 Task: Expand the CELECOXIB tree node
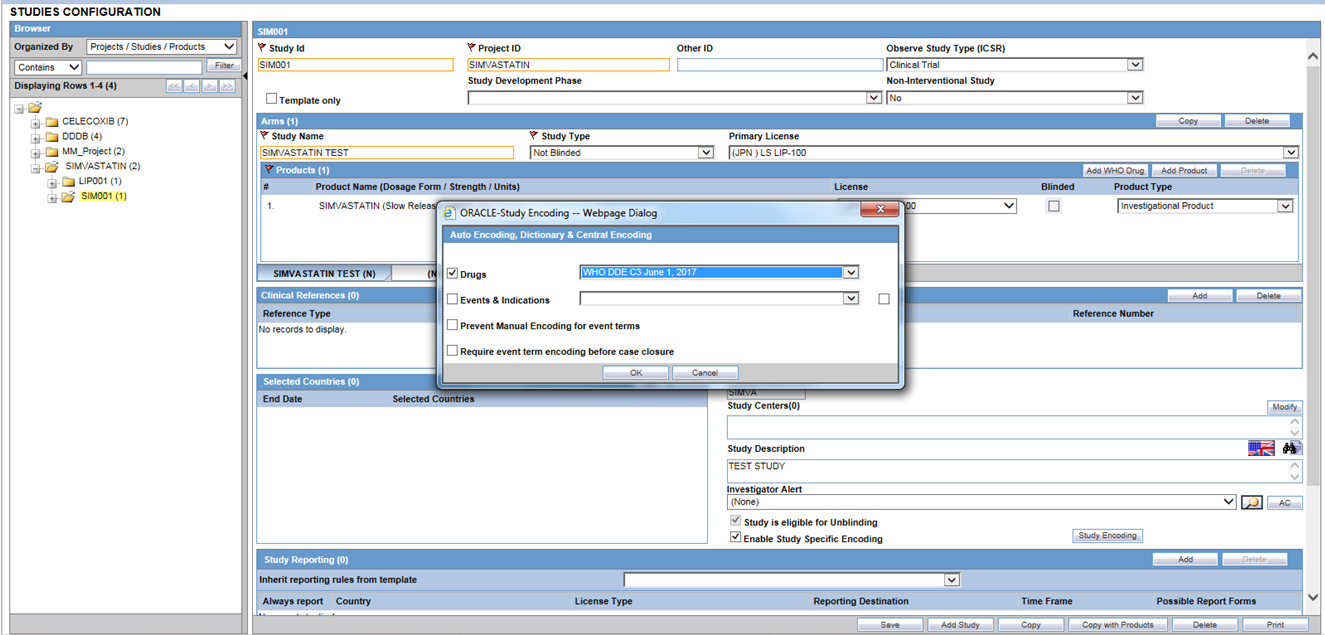36,124
